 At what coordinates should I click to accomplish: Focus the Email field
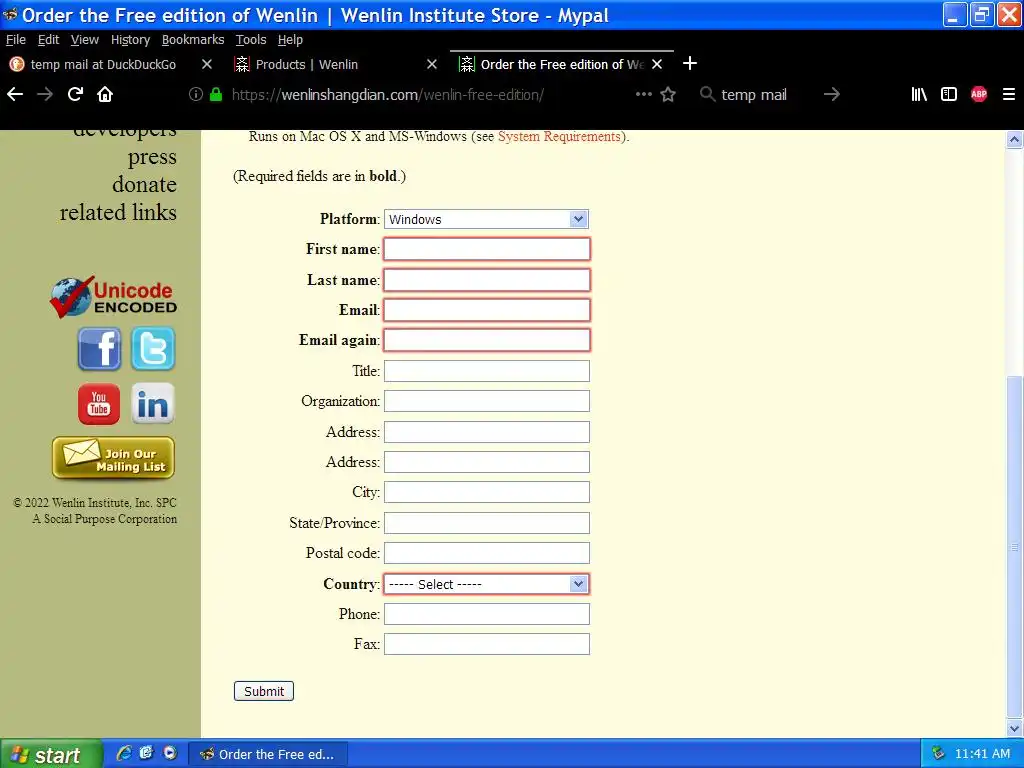tap(487, 310)
